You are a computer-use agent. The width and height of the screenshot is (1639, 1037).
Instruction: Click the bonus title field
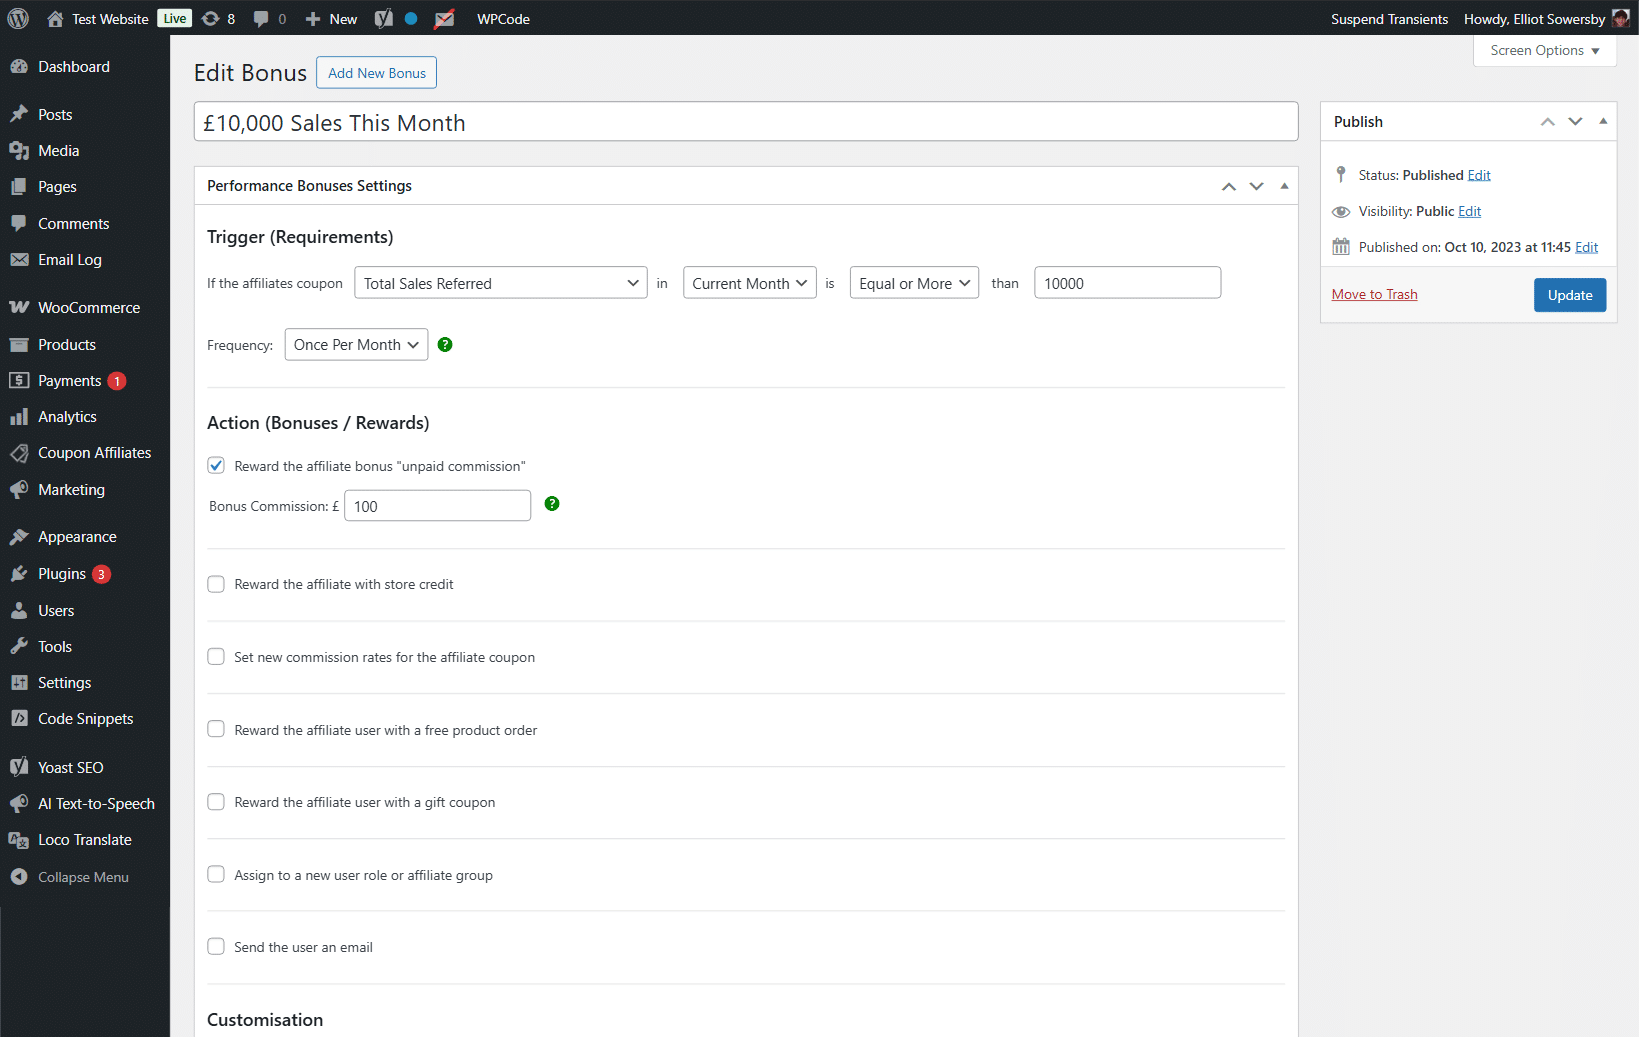pos(746,122)
